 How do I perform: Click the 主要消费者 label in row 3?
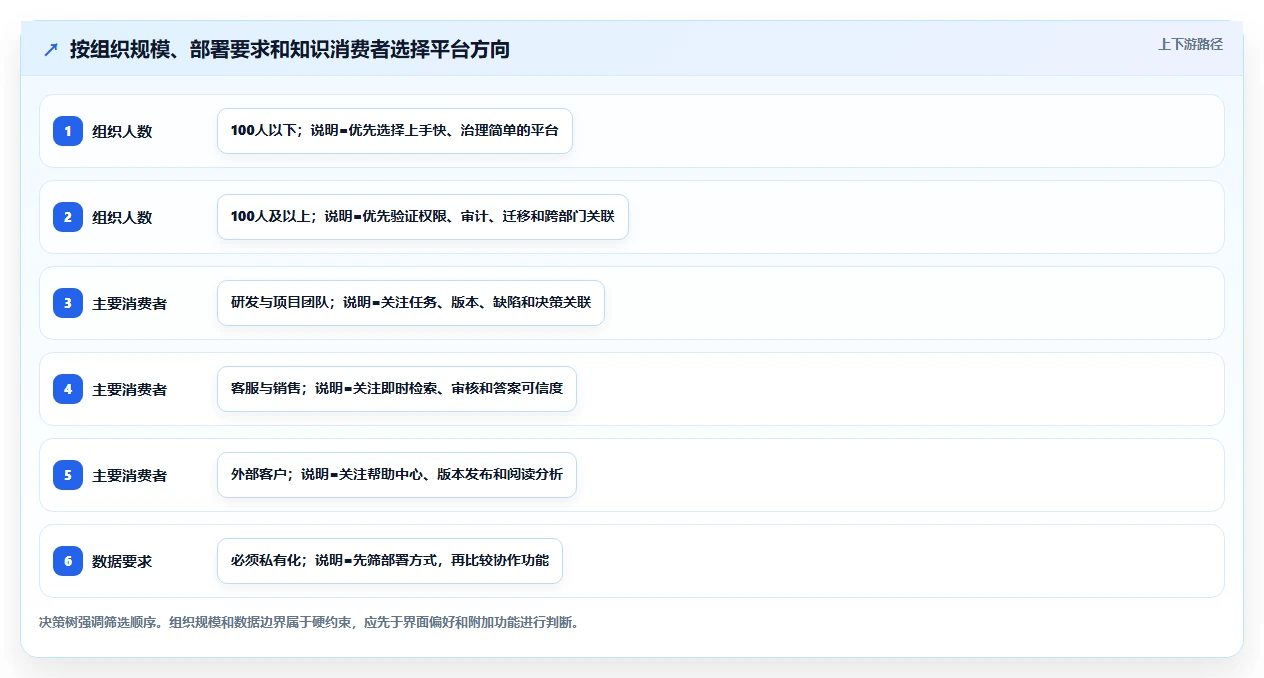click(130, 303)
